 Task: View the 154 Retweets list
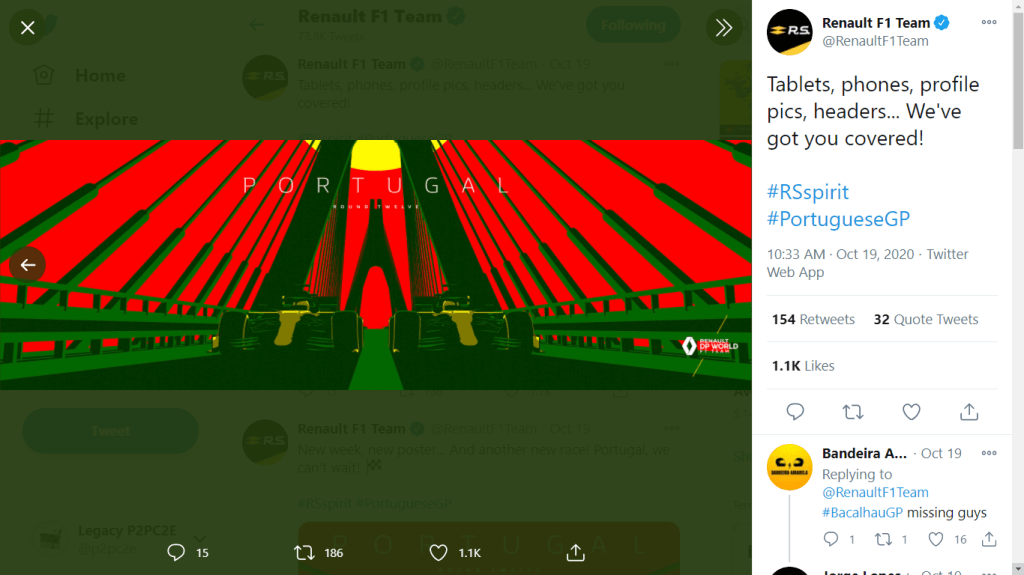[x=813, y=319]
